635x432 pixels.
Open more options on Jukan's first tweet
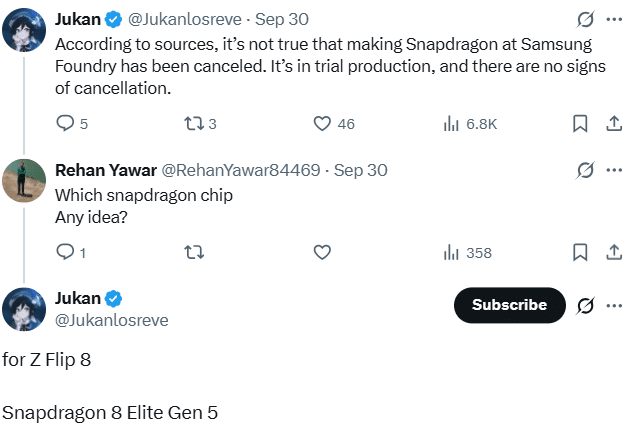pos(614,19)
